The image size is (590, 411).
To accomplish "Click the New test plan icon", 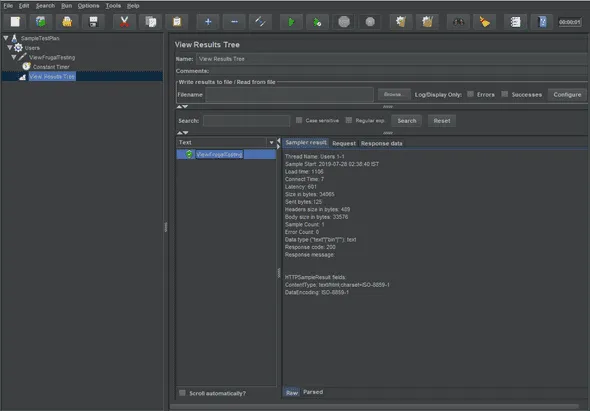I will pos(15,22).
